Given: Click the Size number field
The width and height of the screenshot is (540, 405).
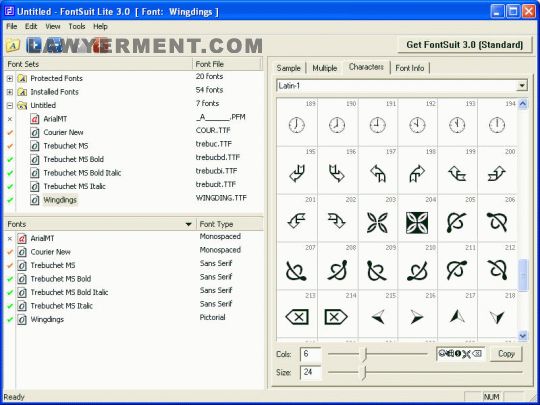Looking at the screenshot, I should [x=311, y=373].
